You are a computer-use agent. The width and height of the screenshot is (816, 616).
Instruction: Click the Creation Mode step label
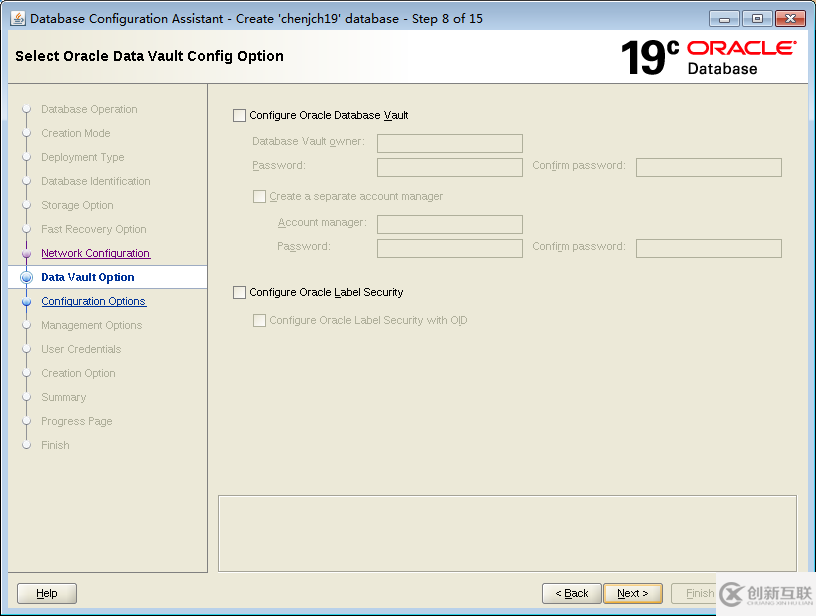click(x=76, y=133)
